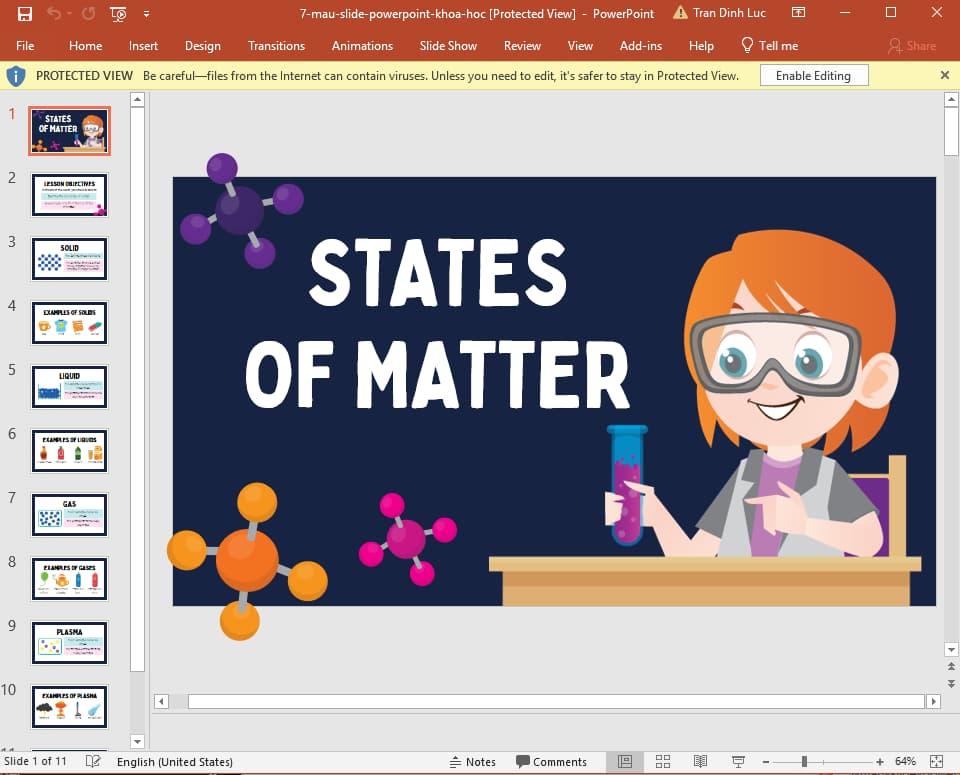Open the Insert tab
Image resolution: width=960 pixels, height=775 pixels.
[143, 45]
